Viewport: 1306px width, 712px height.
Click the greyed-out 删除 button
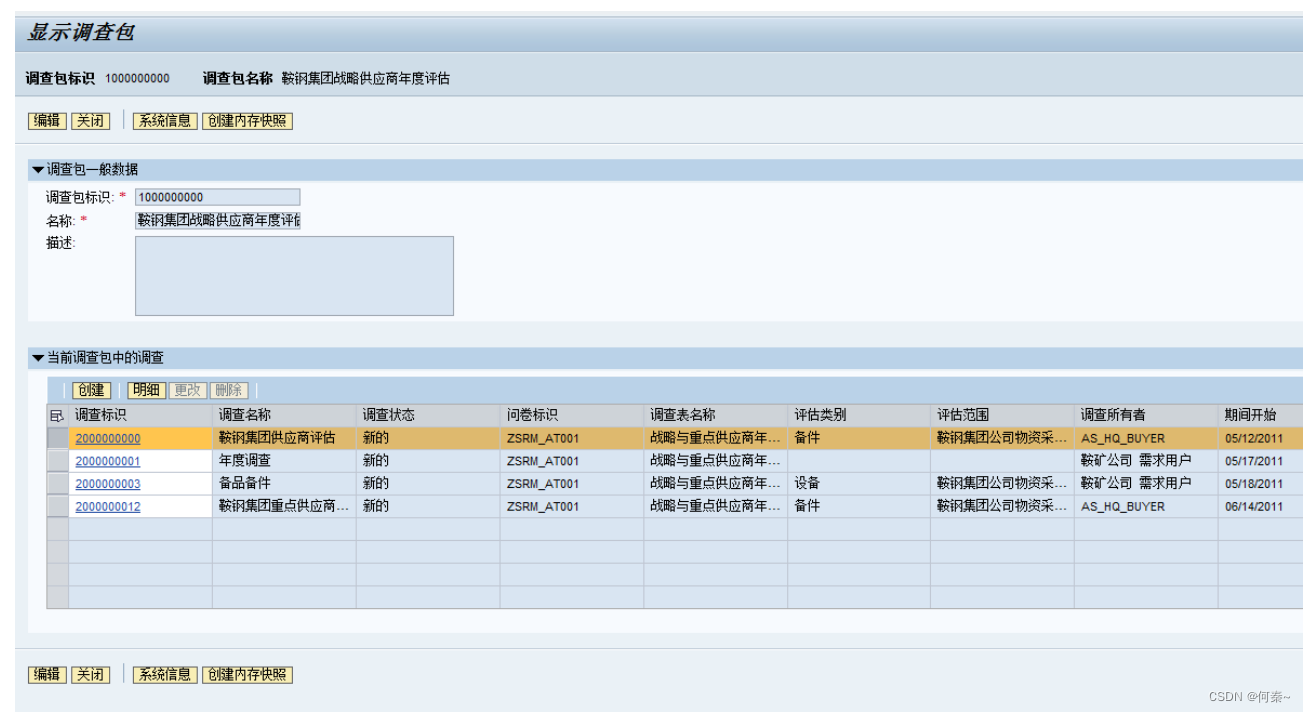228,391
